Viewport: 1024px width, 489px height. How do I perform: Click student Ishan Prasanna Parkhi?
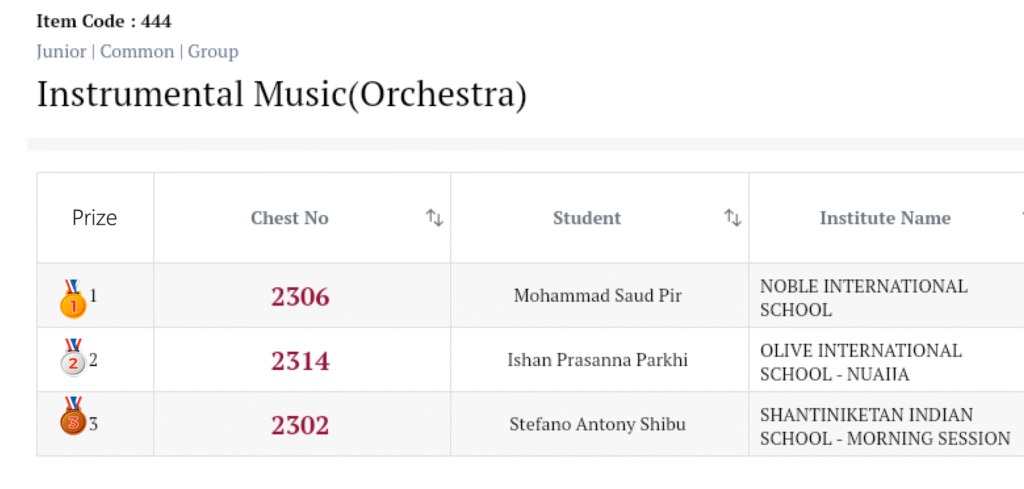(x=598, y=360)
